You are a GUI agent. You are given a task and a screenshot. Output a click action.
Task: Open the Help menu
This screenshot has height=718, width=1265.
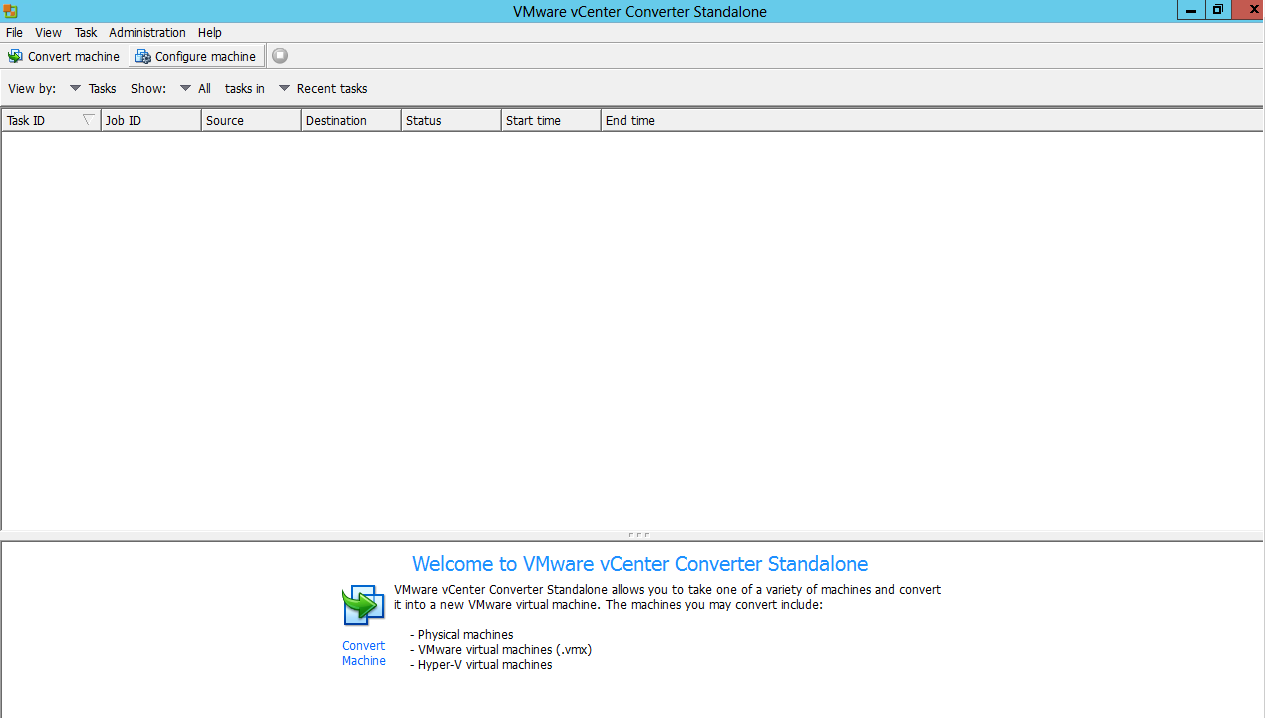210,33
